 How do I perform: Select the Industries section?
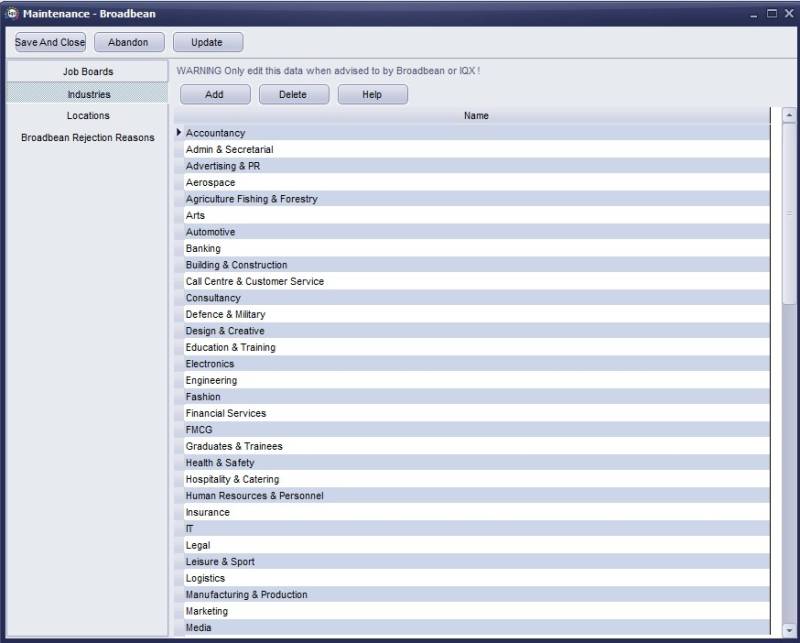[88, 94]
